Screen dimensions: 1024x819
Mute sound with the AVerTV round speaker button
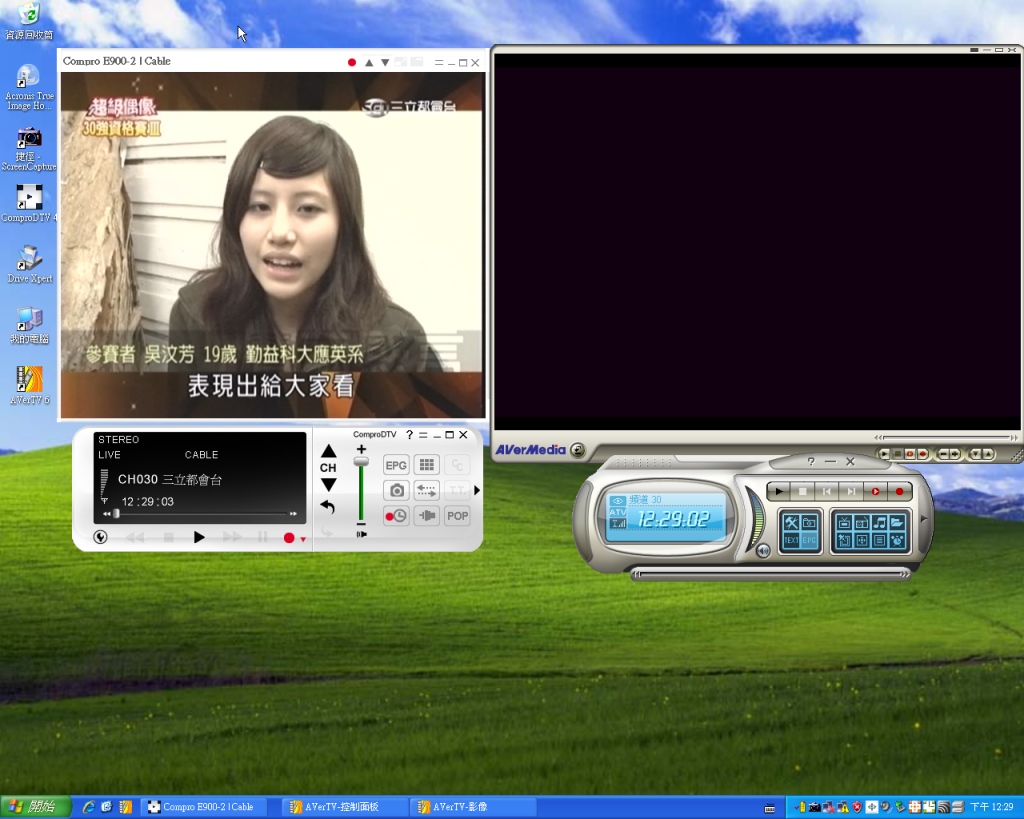click(x=763, y=551)
